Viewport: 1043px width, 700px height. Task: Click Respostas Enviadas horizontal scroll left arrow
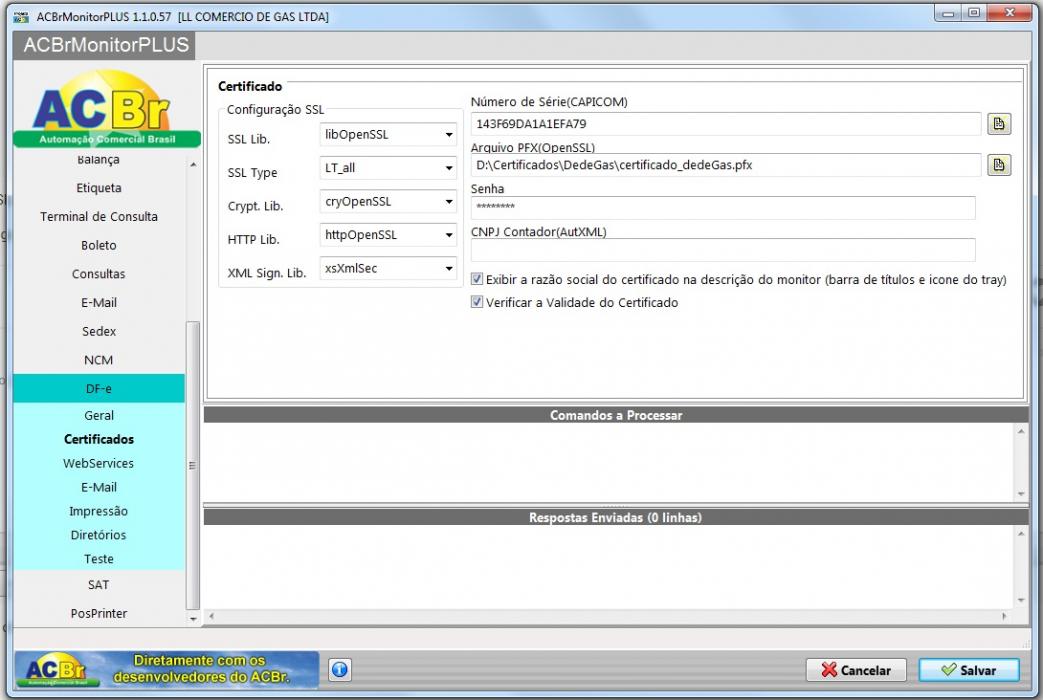212,616
